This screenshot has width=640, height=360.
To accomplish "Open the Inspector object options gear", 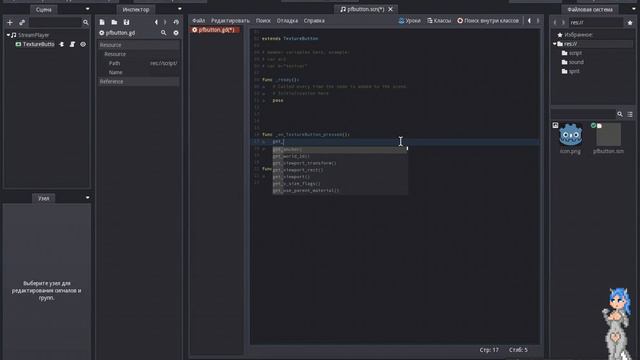I will [x=176, y=33].
